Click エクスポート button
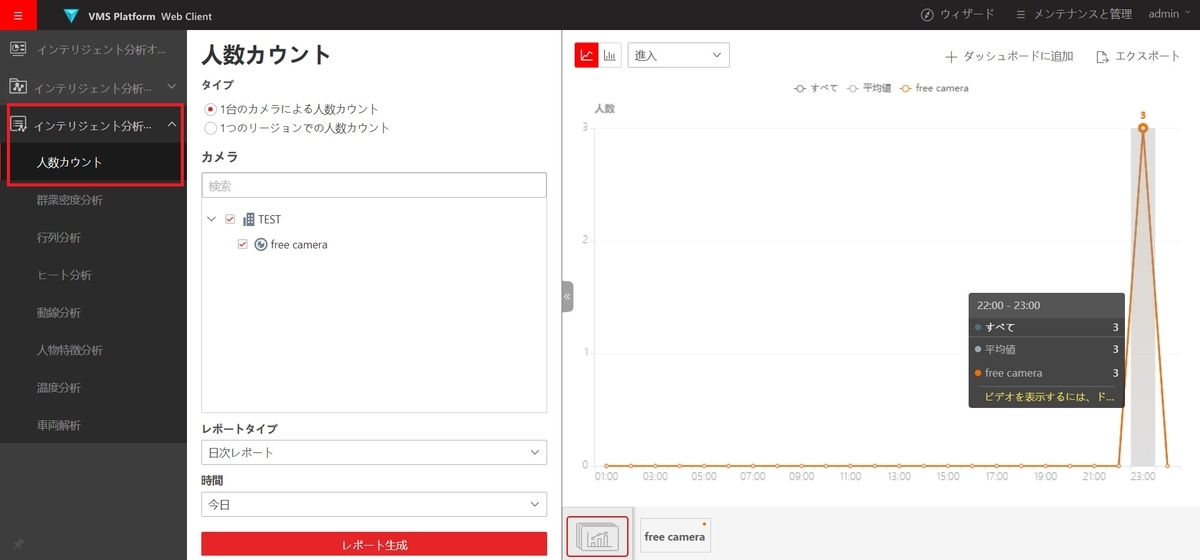Viewport: 1200px width, 560px height. click(1138, 56)
